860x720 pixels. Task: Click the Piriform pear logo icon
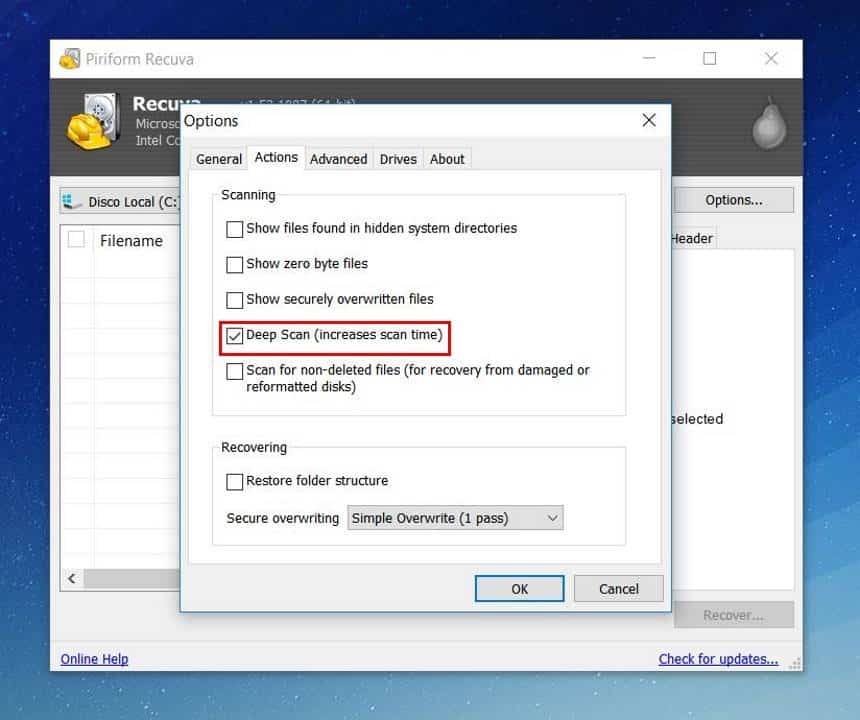(769, 124)
